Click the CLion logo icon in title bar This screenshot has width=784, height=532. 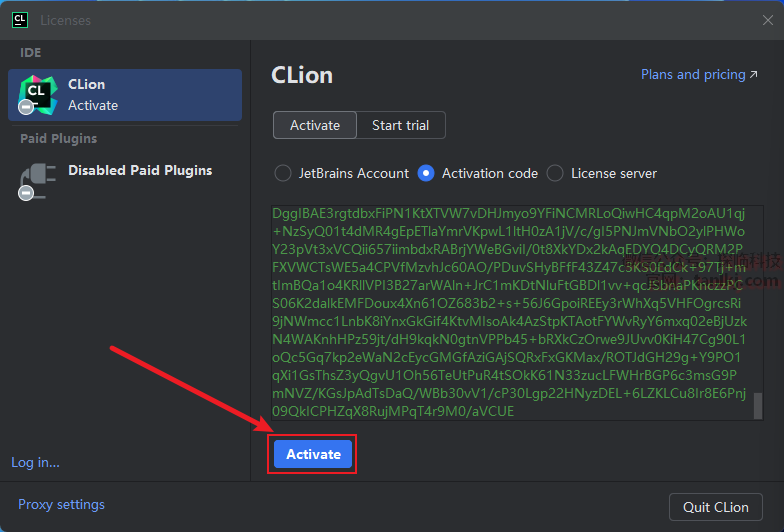(x=18, y=20)
